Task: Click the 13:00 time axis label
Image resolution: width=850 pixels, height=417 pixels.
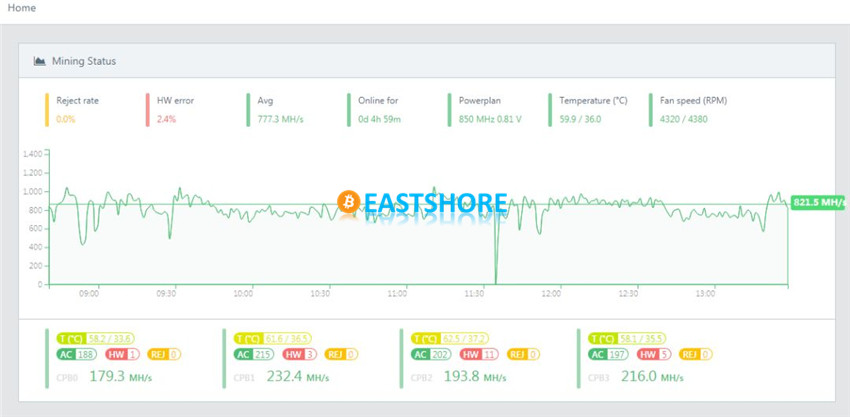Action: tap(705, 294)
